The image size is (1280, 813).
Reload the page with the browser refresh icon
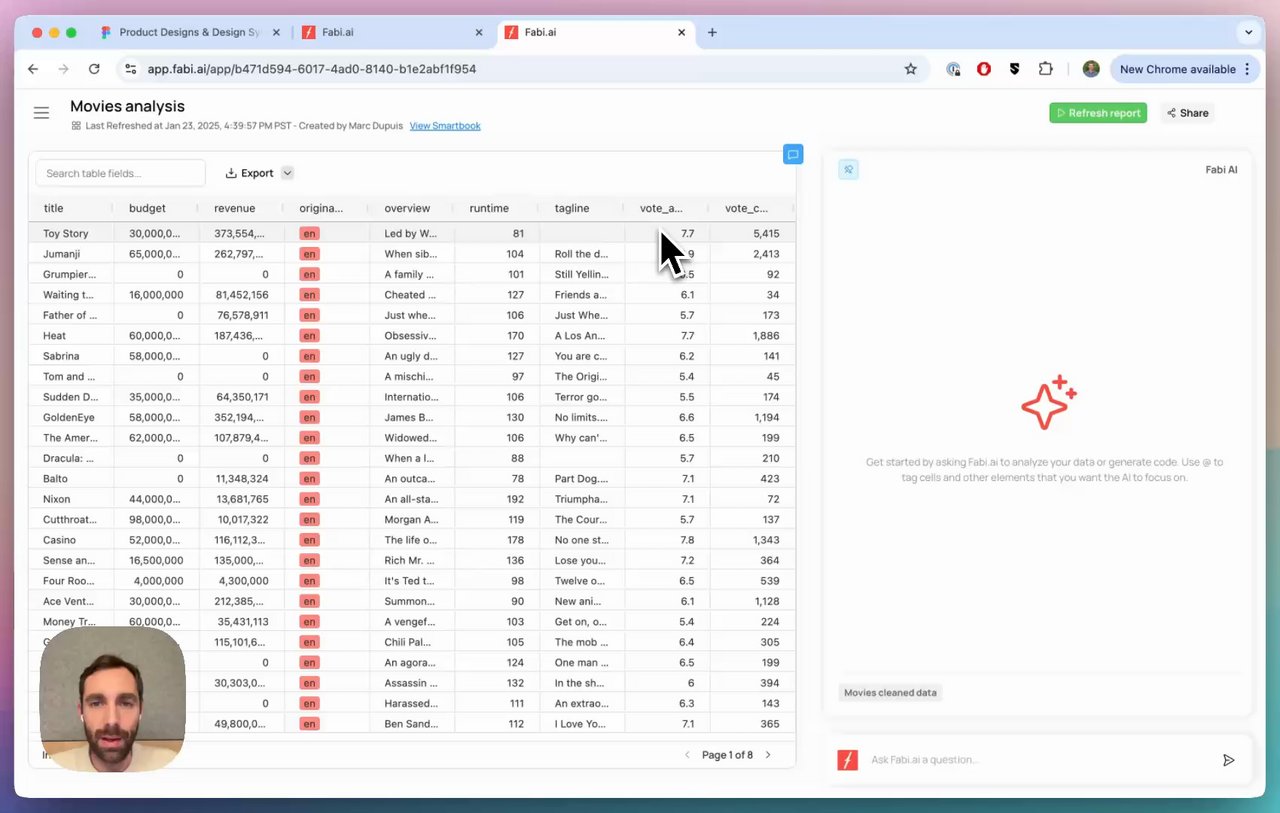coord(94,69)
